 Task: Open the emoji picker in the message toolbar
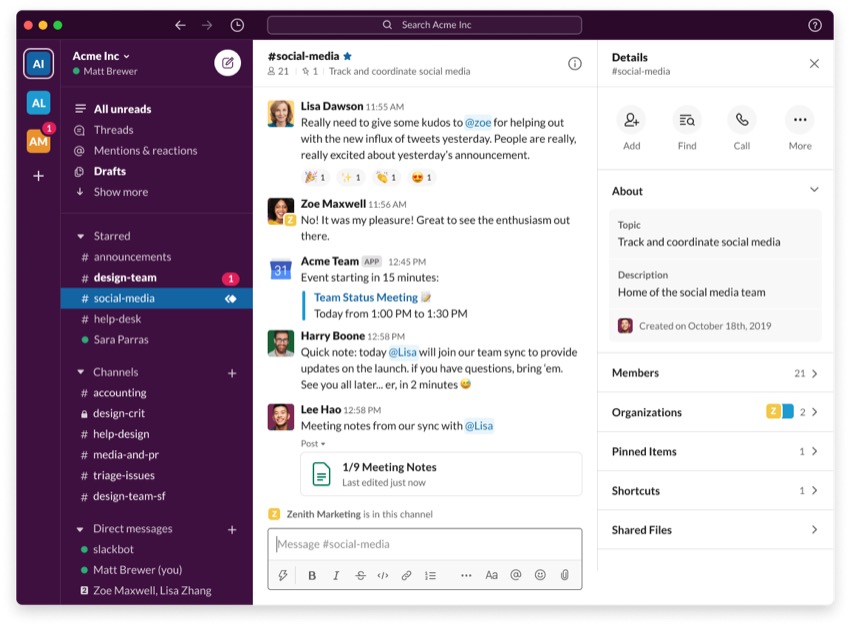pyautogui.click(x=540, y=575)
